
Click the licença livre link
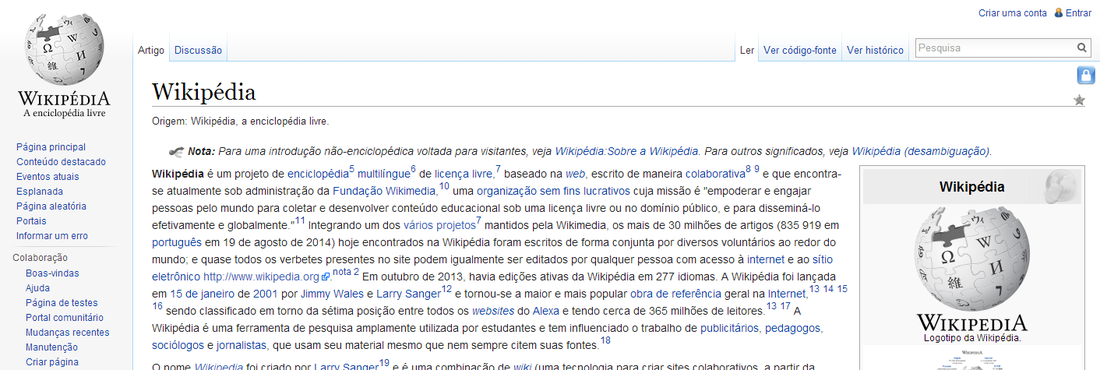click(463, 173)
